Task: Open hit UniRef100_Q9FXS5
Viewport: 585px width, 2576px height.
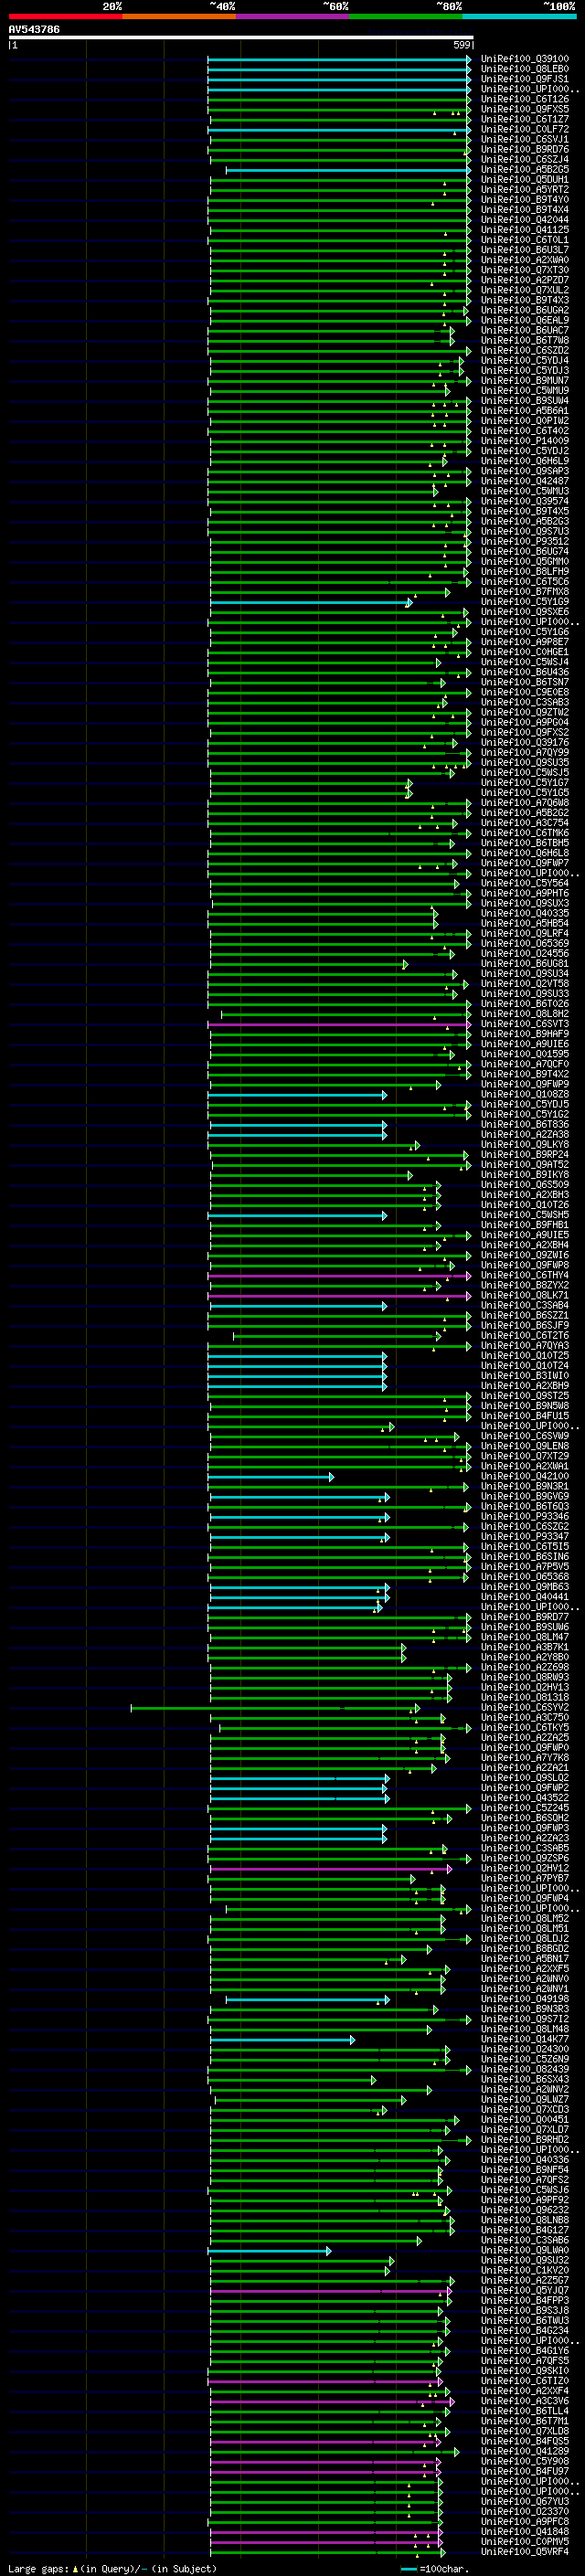Action: pos(525,109)
